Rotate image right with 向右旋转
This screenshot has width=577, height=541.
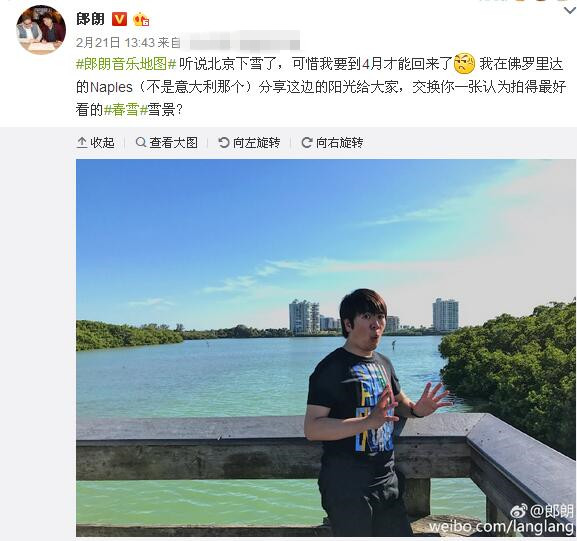(332, 142)
